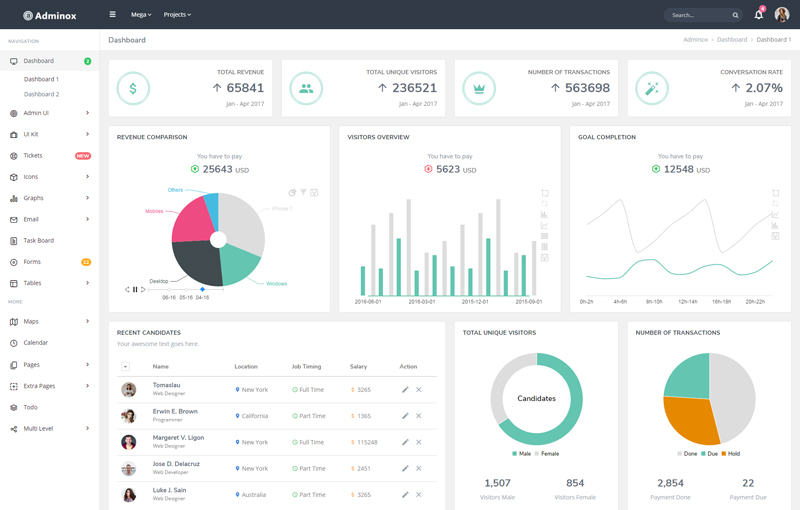
Task: Pause the revenue chart timeline playback
Action: pyautogui.click(x=135, y=290)
